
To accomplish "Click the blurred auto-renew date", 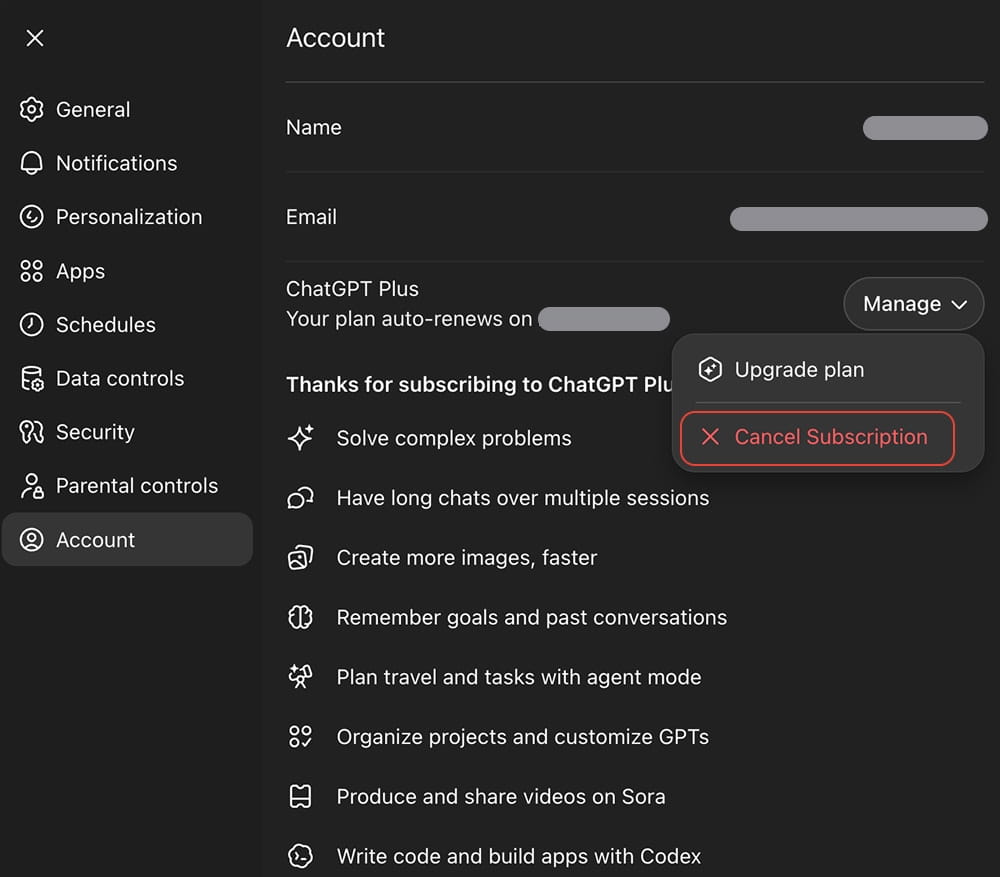I will pyautogui.click(x=604, y=319).
